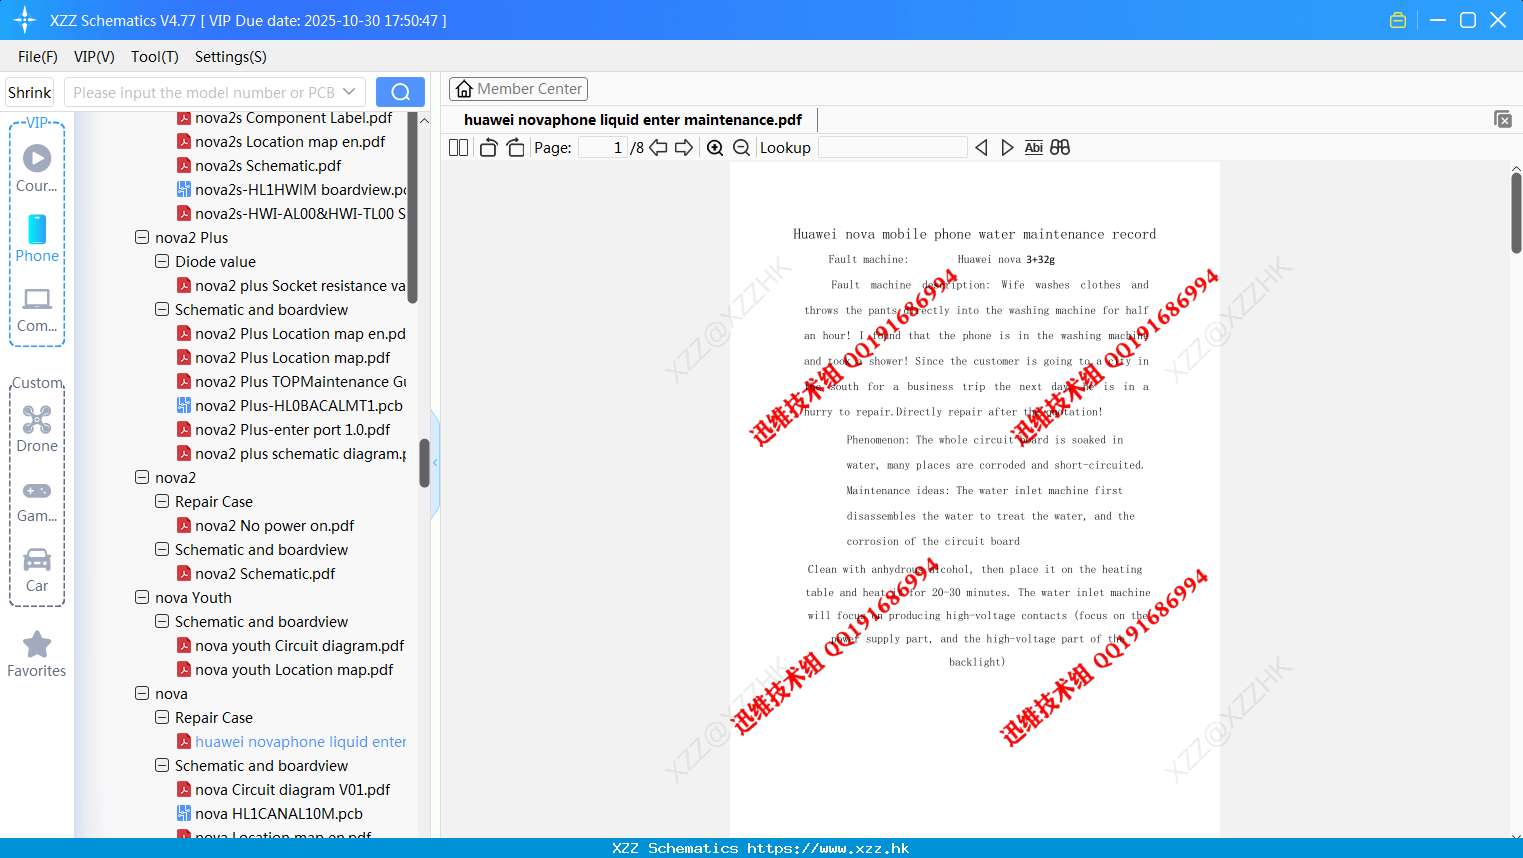Click the binoculars search icon
The height and width of the screenshot is (858, 1523).
coord(1060,148)
